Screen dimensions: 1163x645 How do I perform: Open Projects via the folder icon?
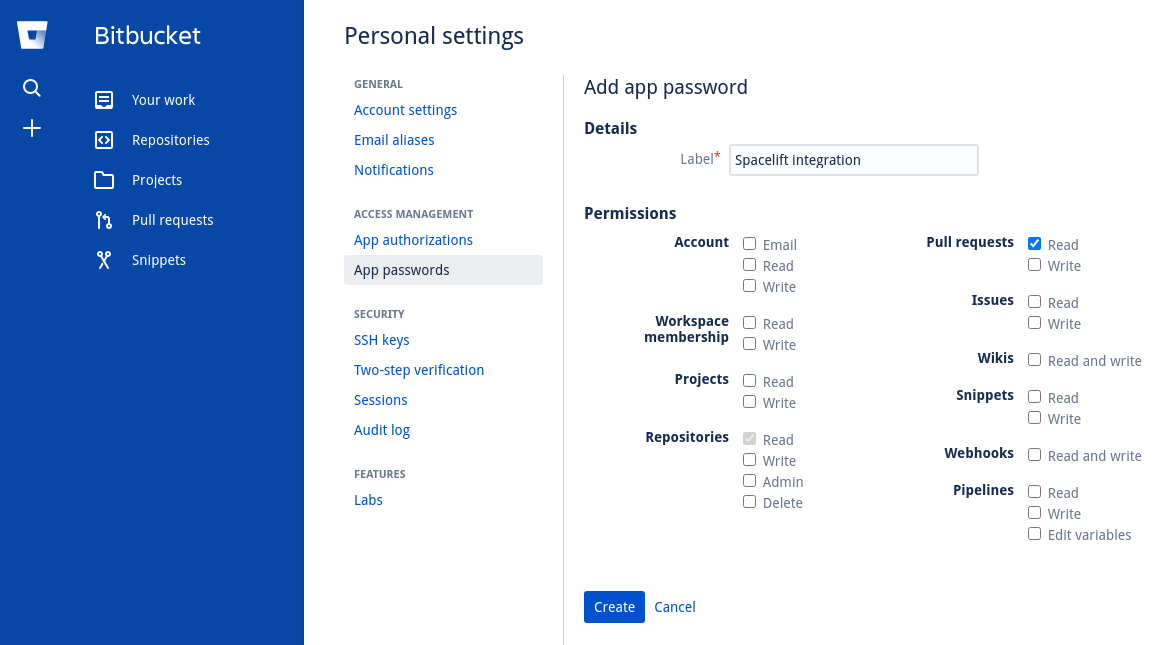point(103,179)
